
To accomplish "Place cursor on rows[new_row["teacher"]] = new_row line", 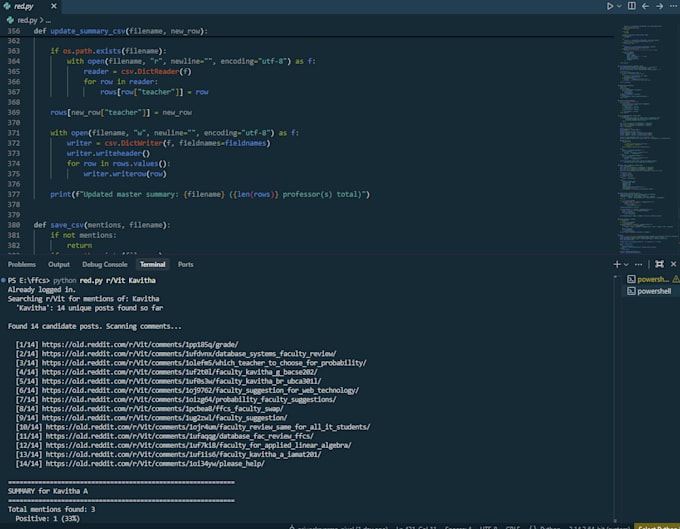I will (121, 112).
